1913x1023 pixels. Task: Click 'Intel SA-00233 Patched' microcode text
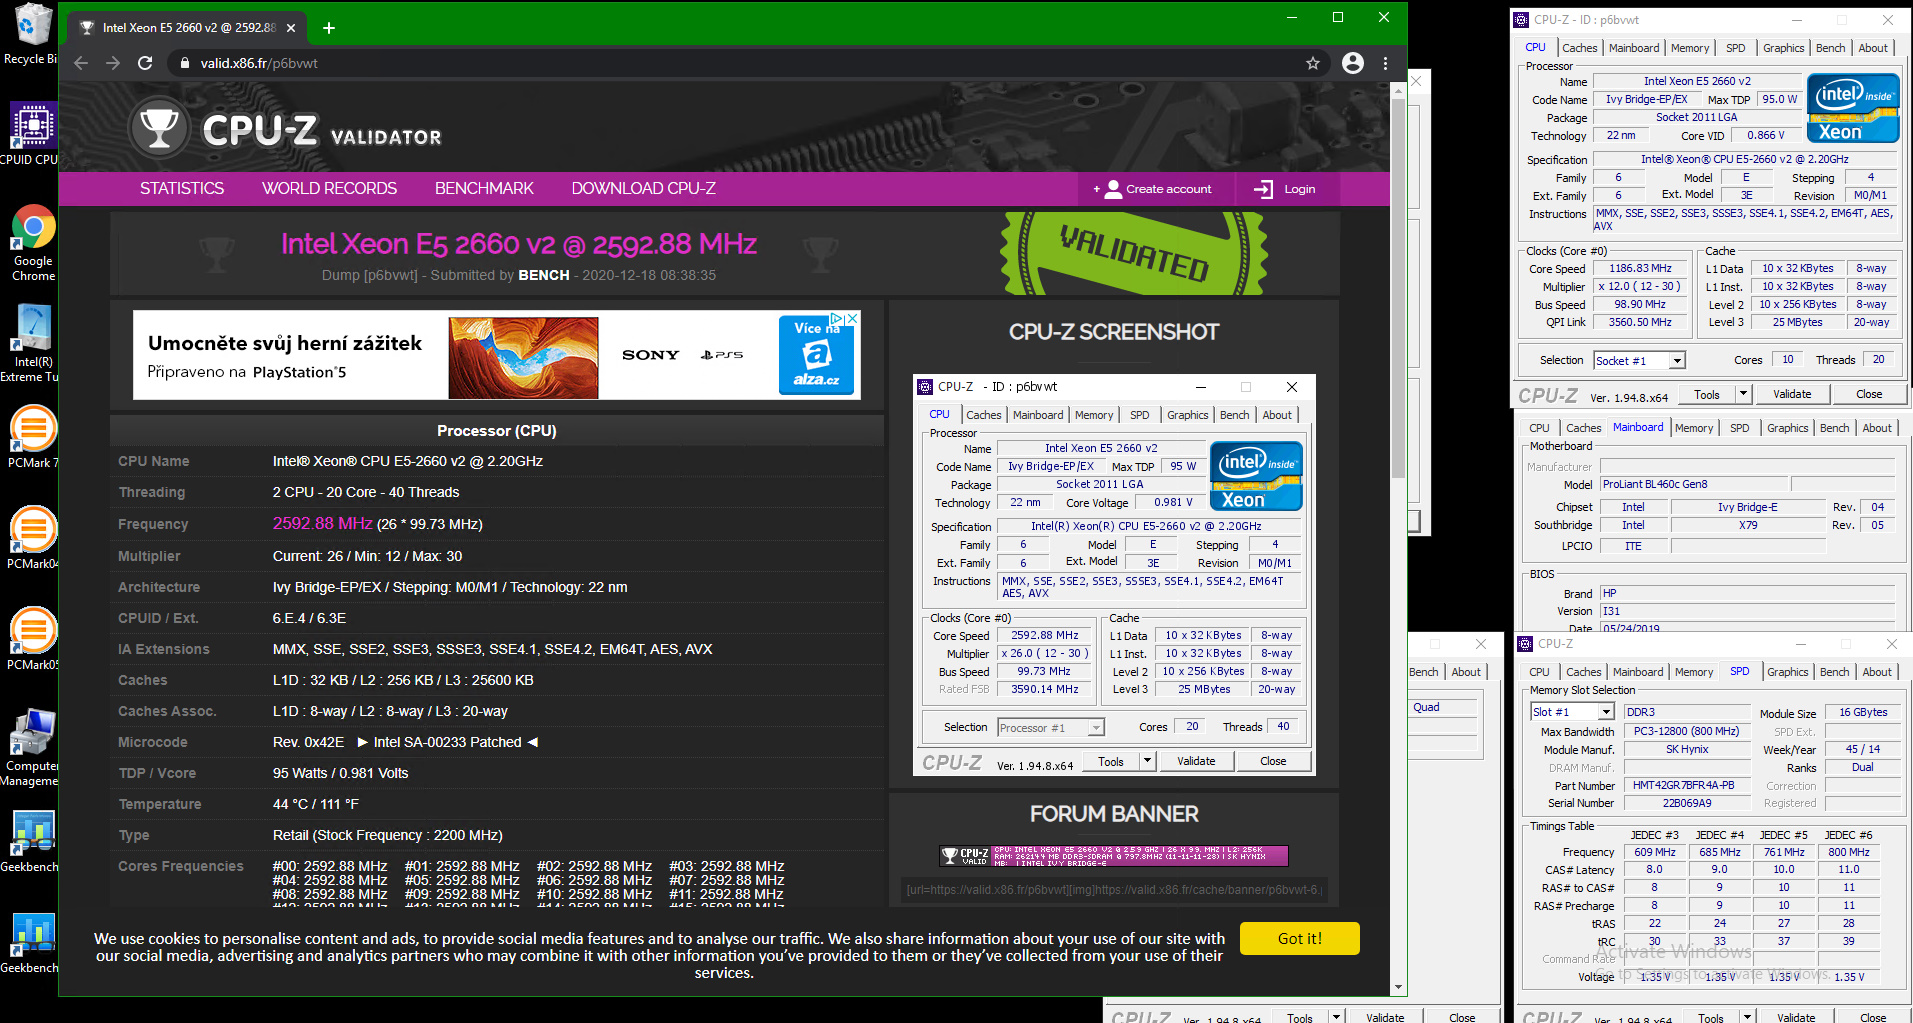pyautogui.click(x=447, y=742)
